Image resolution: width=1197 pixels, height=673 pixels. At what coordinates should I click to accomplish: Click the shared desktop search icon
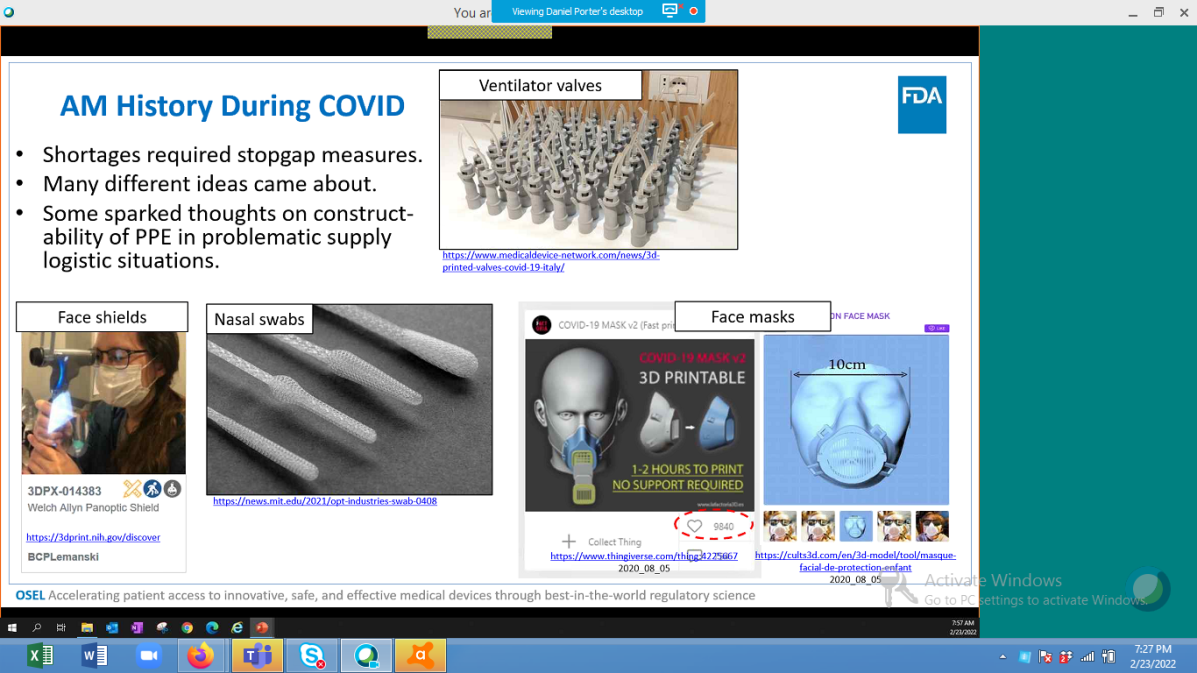[x=37, y=628]
